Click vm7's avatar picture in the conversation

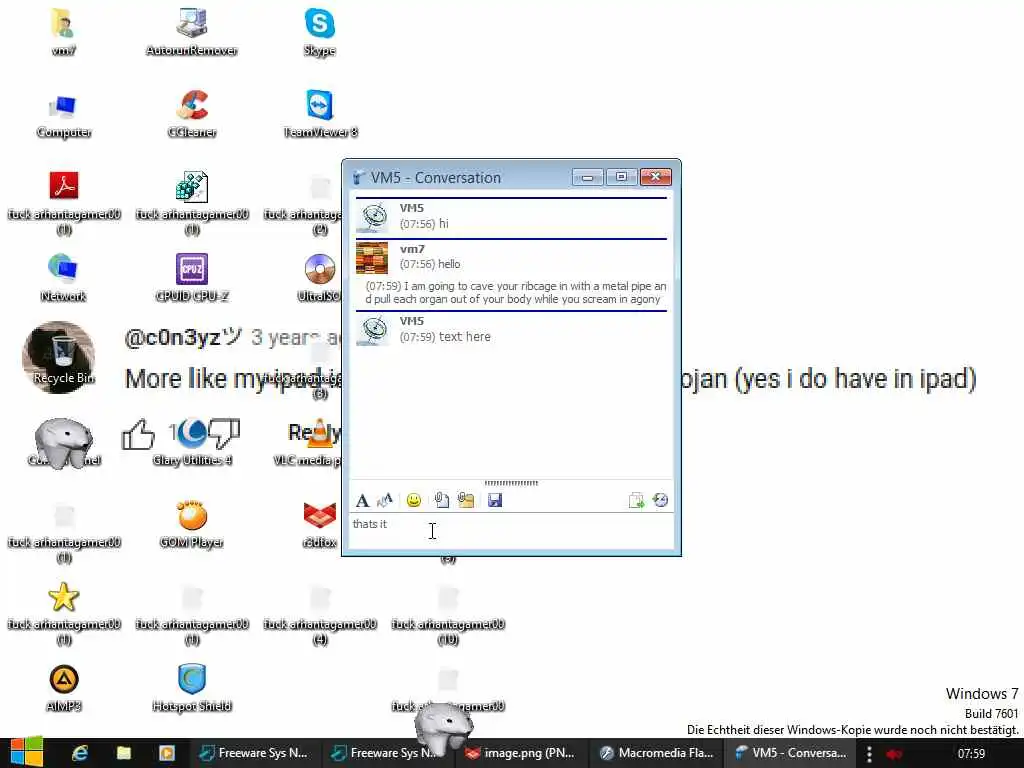point(372,257)
